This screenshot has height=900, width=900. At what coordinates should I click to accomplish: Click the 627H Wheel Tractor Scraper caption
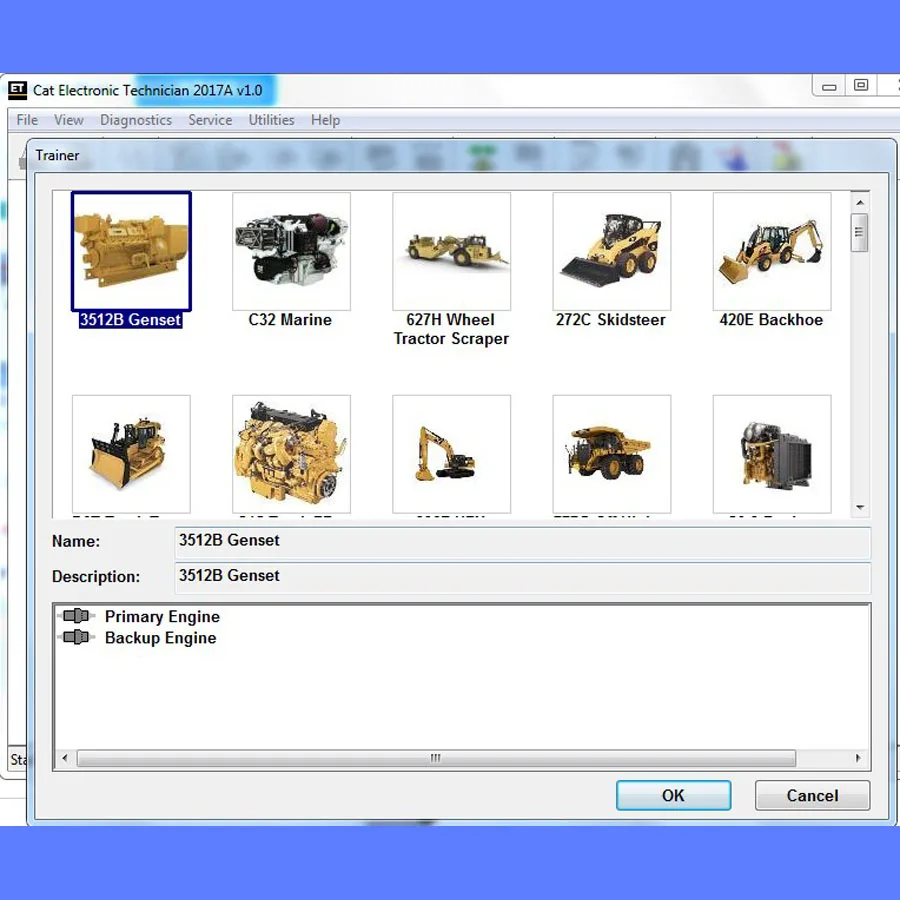451,329
